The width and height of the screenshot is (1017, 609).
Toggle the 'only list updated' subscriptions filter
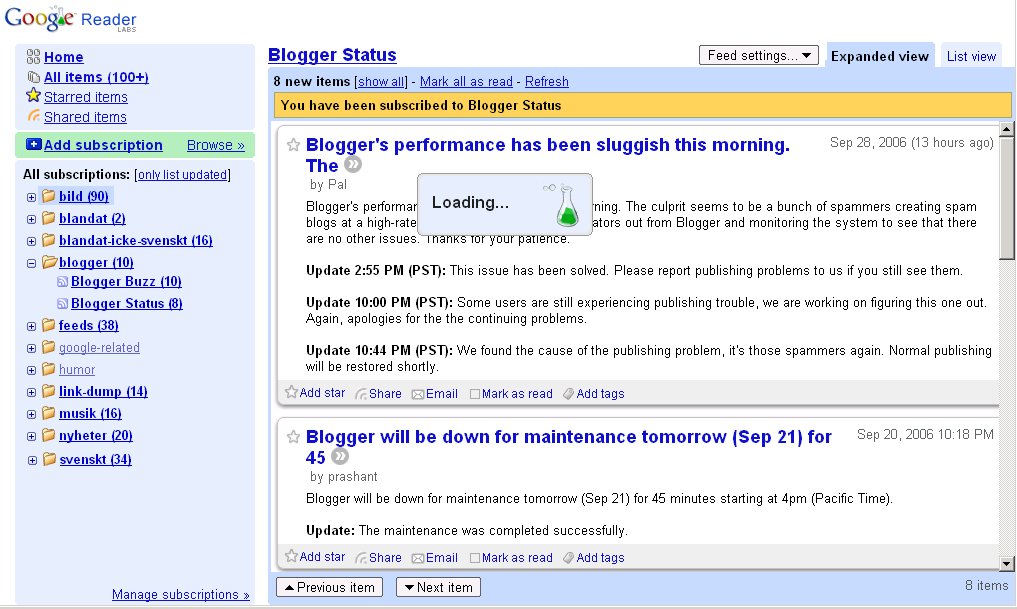click(x=182, y=174)
